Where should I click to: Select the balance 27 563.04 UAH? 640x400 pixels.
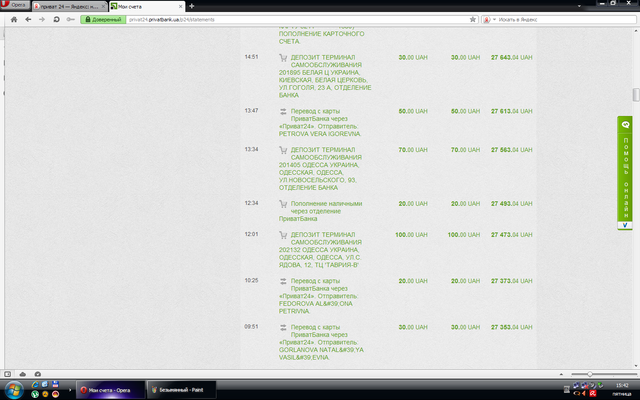(x=511, y=150)
